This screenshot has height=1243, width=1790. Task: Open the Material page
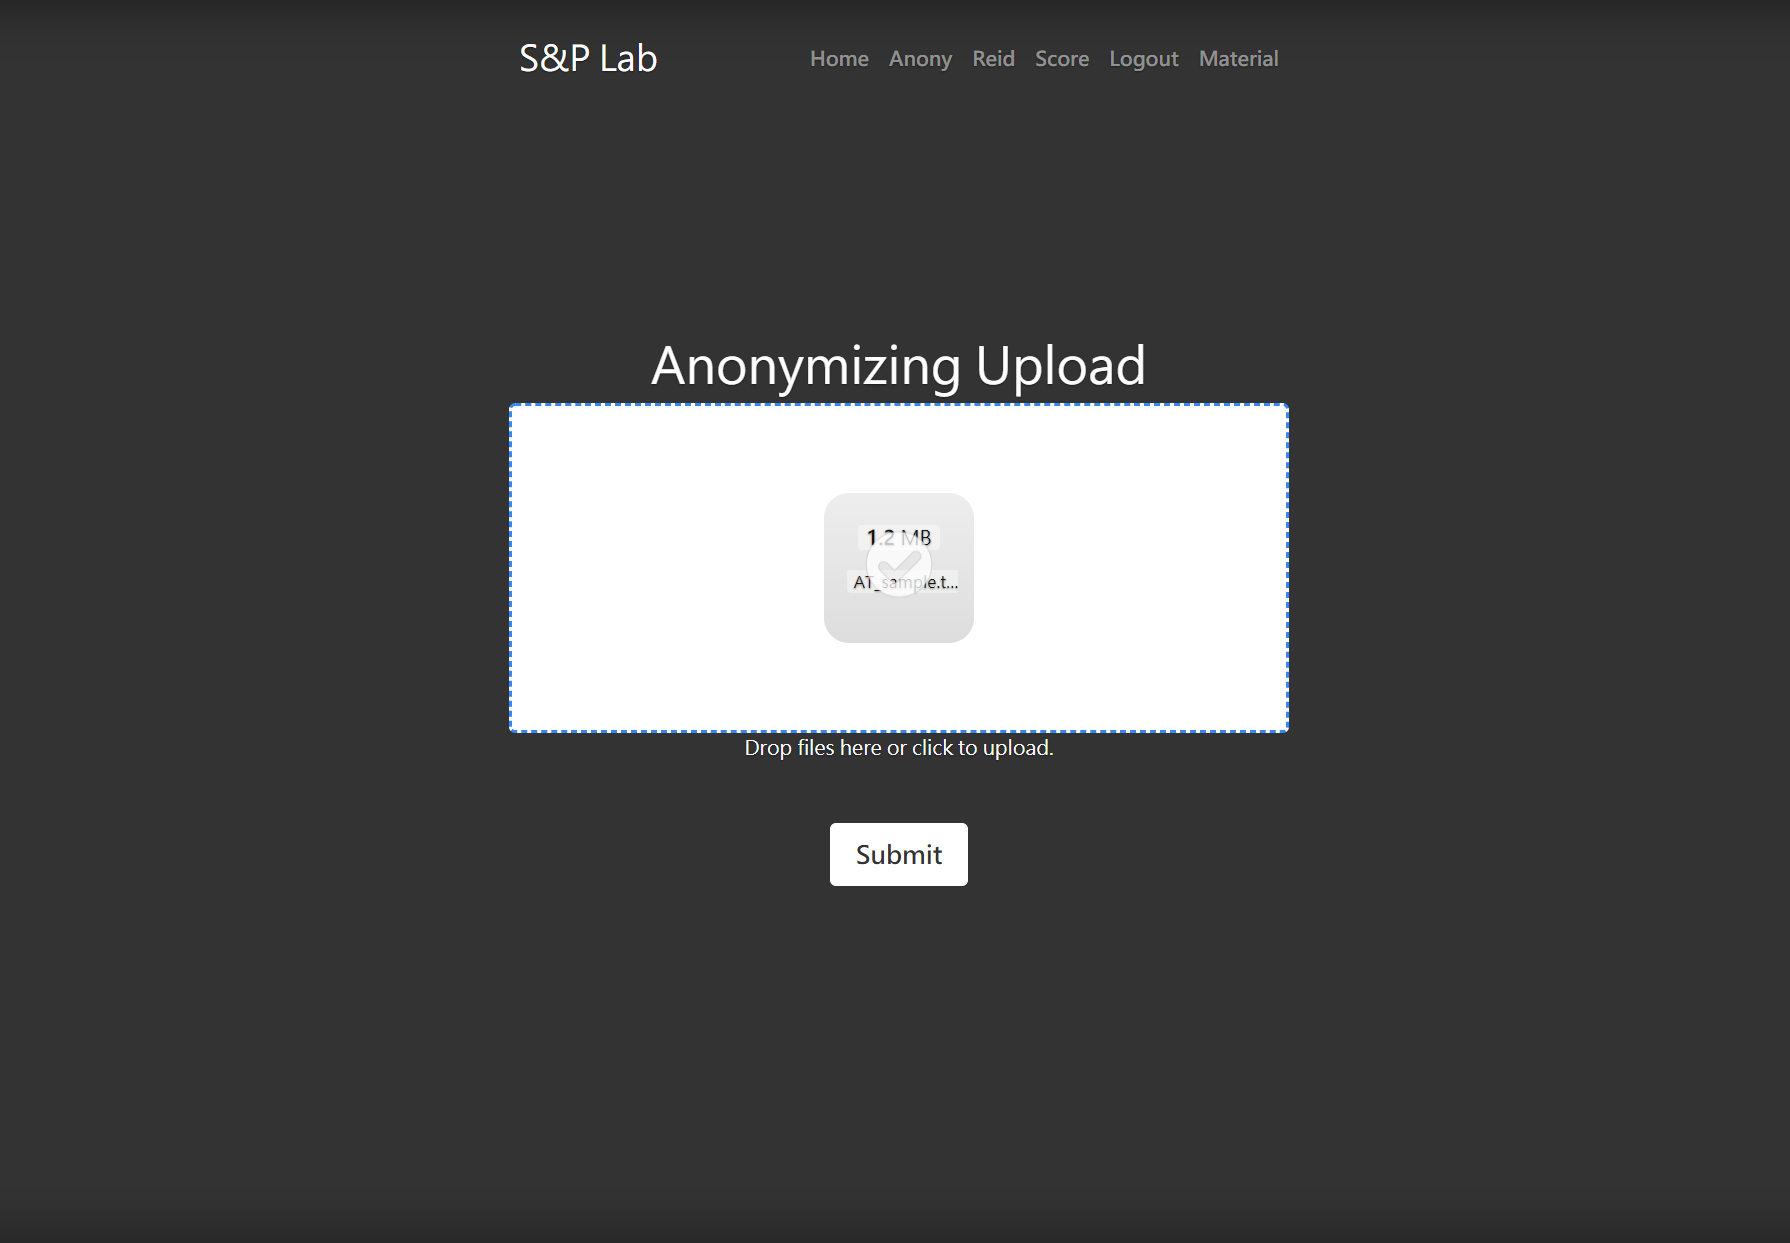(1238, 59)
